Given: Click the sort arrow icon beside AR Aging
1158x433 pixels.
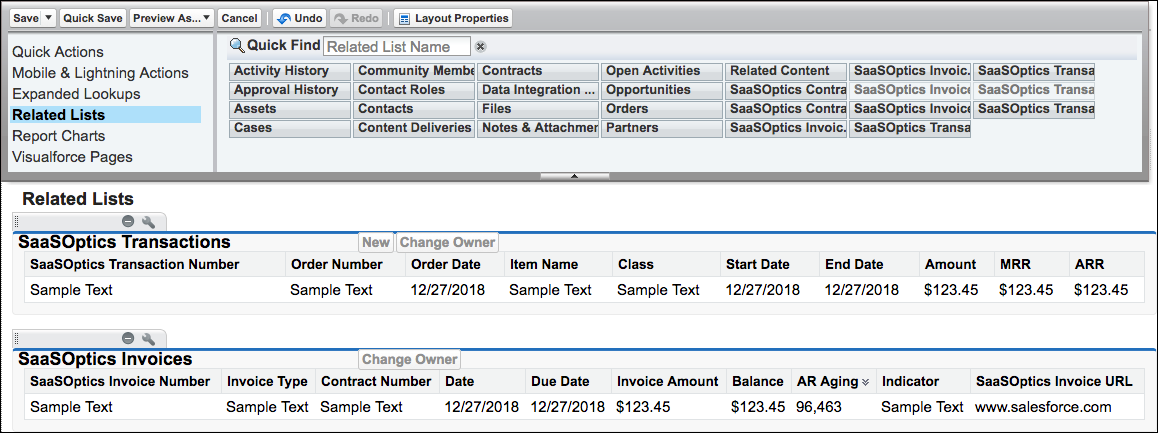Looking at the screenshot, I should (865, 382).
